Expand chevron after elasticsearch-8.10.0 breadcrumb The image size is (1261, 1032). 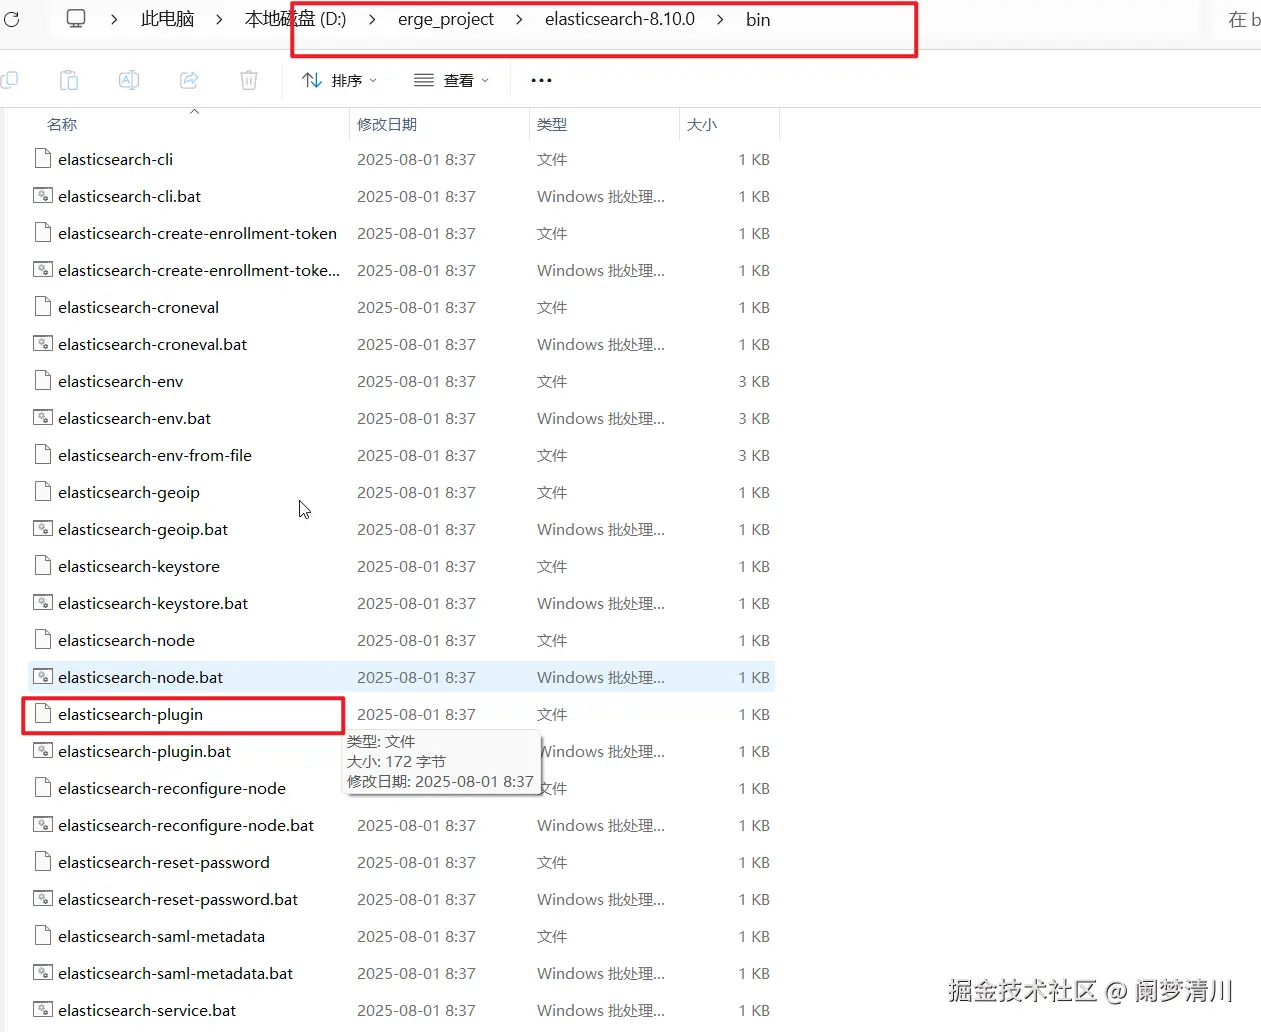720,19
